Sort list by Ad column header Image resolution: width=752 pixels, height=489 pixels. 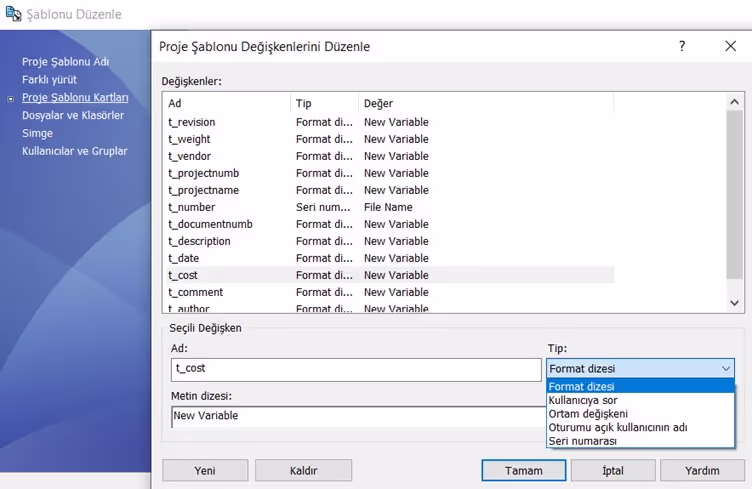tap(227, 103)
